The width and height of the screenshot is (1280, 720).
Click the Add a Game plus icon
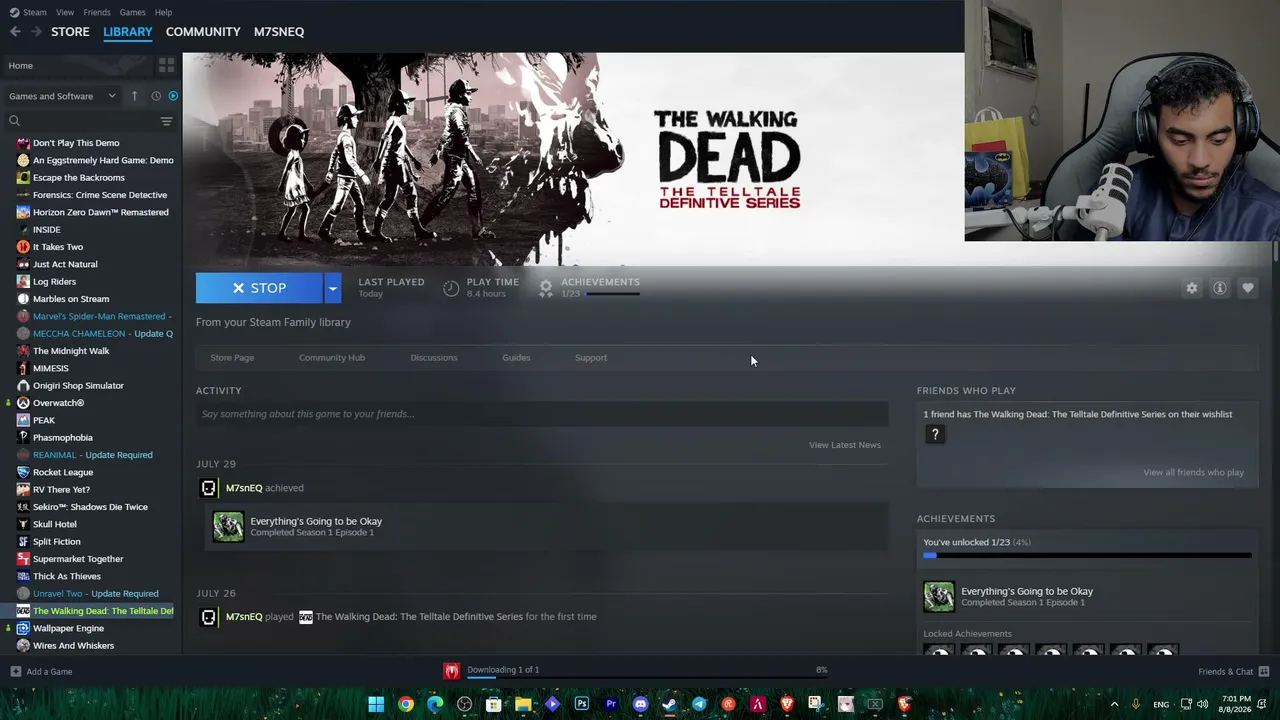(15, 672)
